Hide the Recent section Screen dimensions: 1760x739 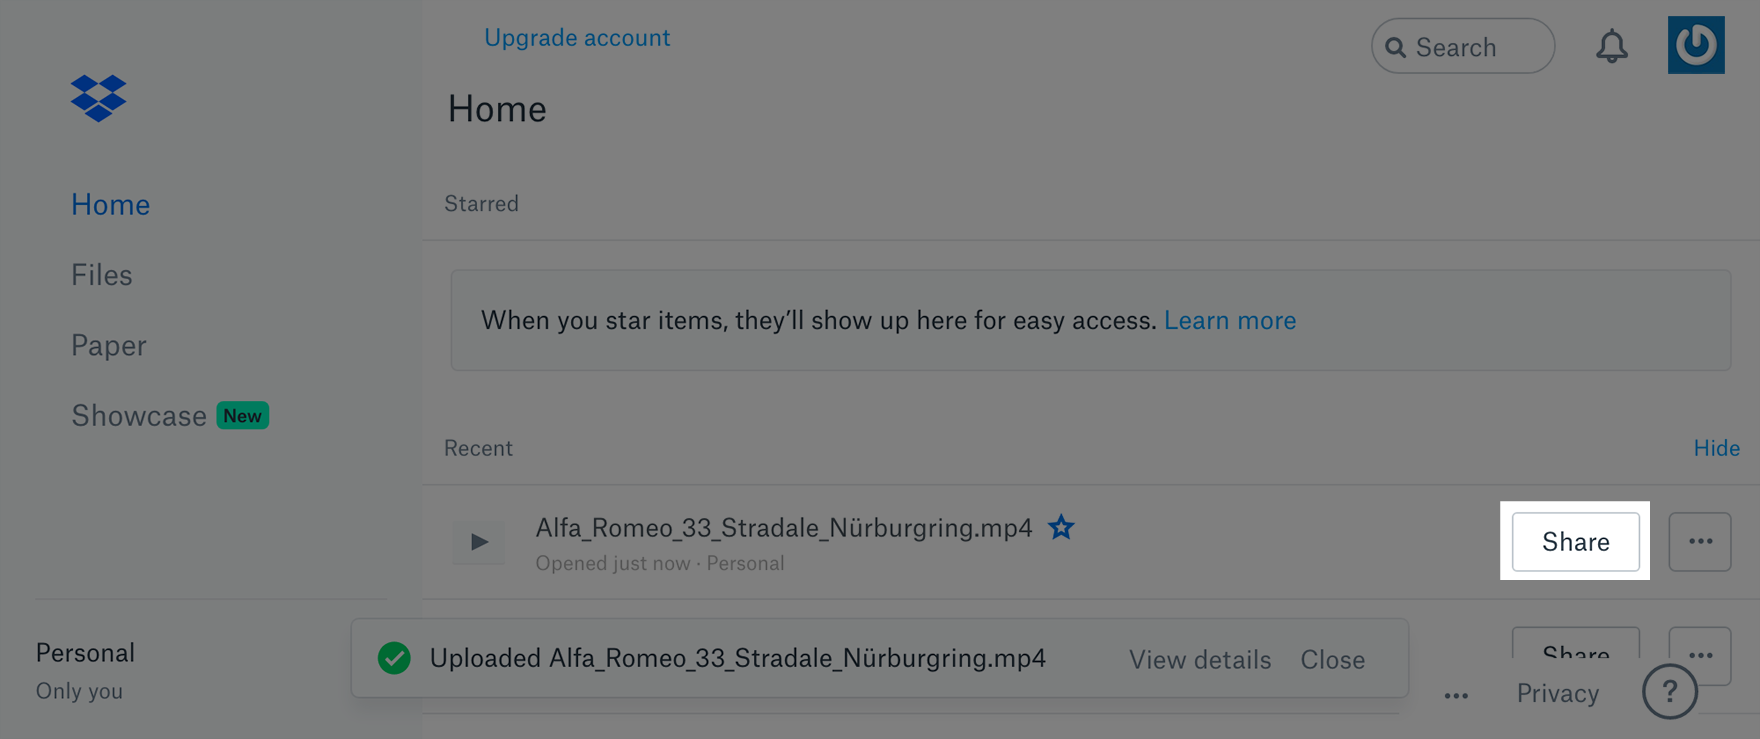tap(1716, 448)
